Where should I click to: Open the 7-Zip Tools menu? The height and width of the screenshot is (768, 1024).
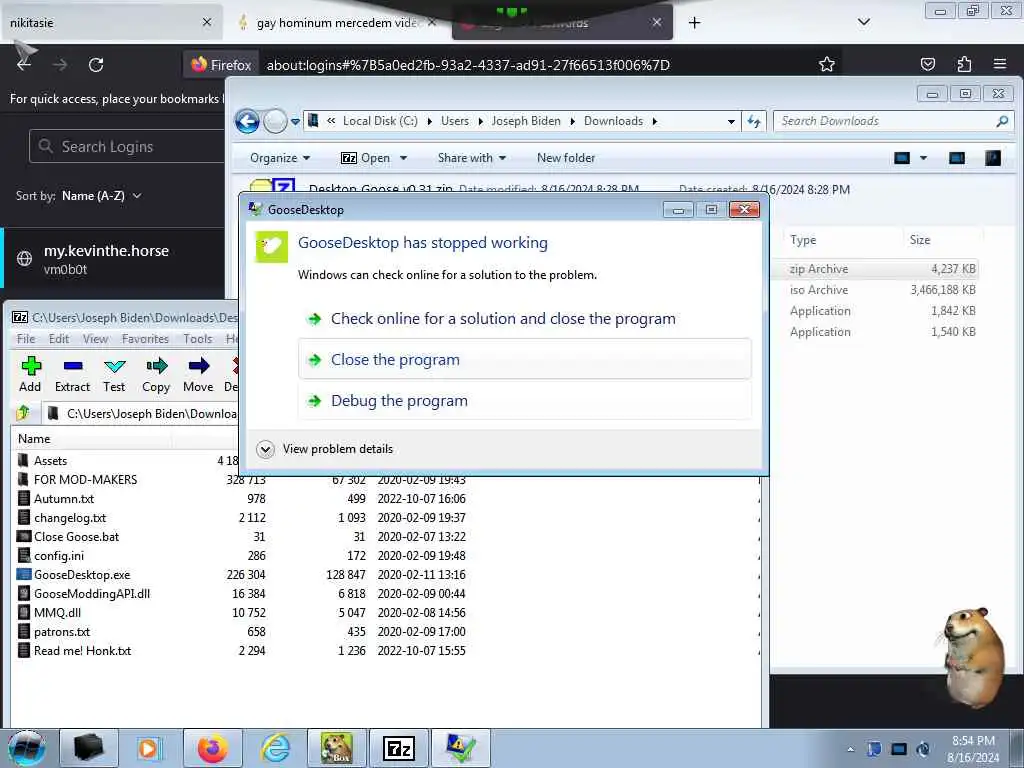[197, 339]
